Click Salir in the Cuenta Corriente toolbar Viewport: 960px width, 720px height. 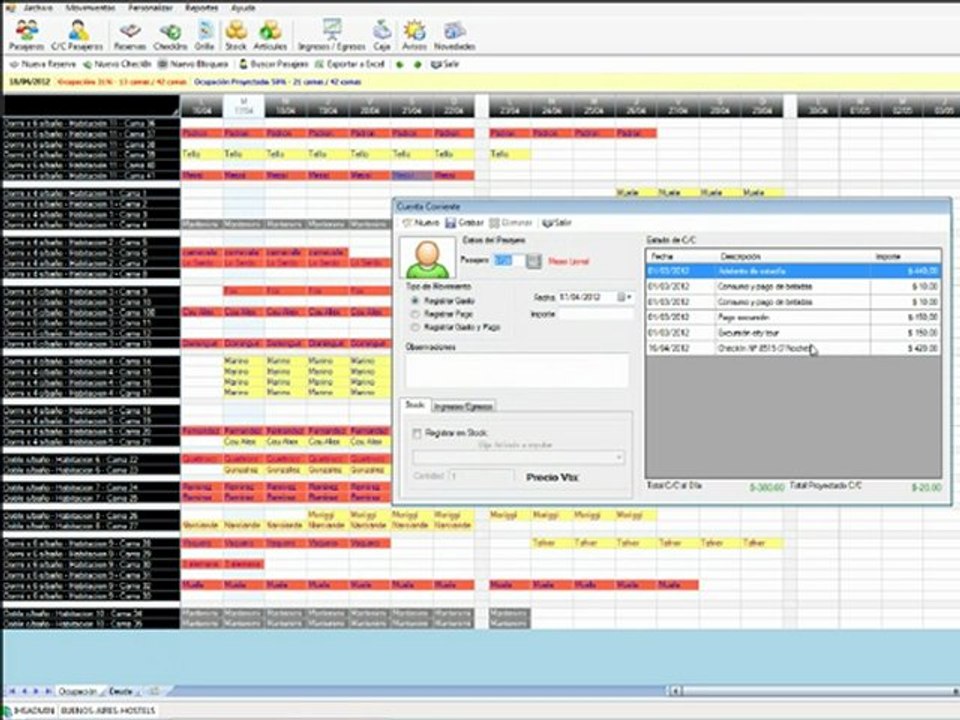[557, 223]
